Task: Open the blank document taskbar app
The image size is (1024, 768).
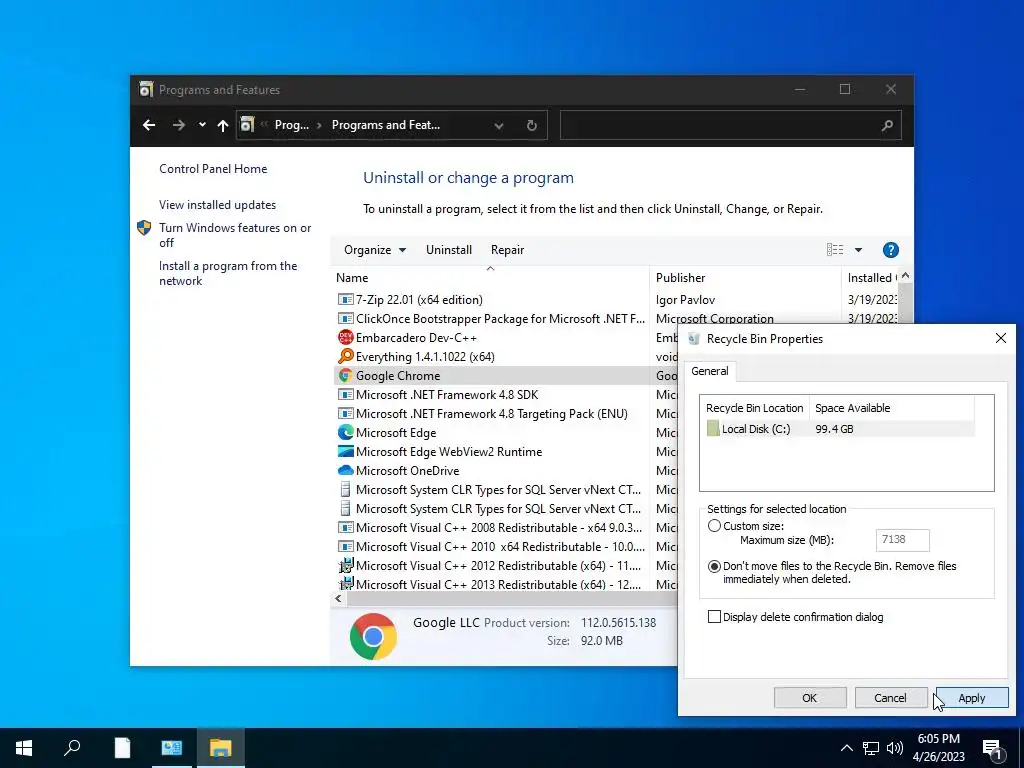Action: click(122, 748)
